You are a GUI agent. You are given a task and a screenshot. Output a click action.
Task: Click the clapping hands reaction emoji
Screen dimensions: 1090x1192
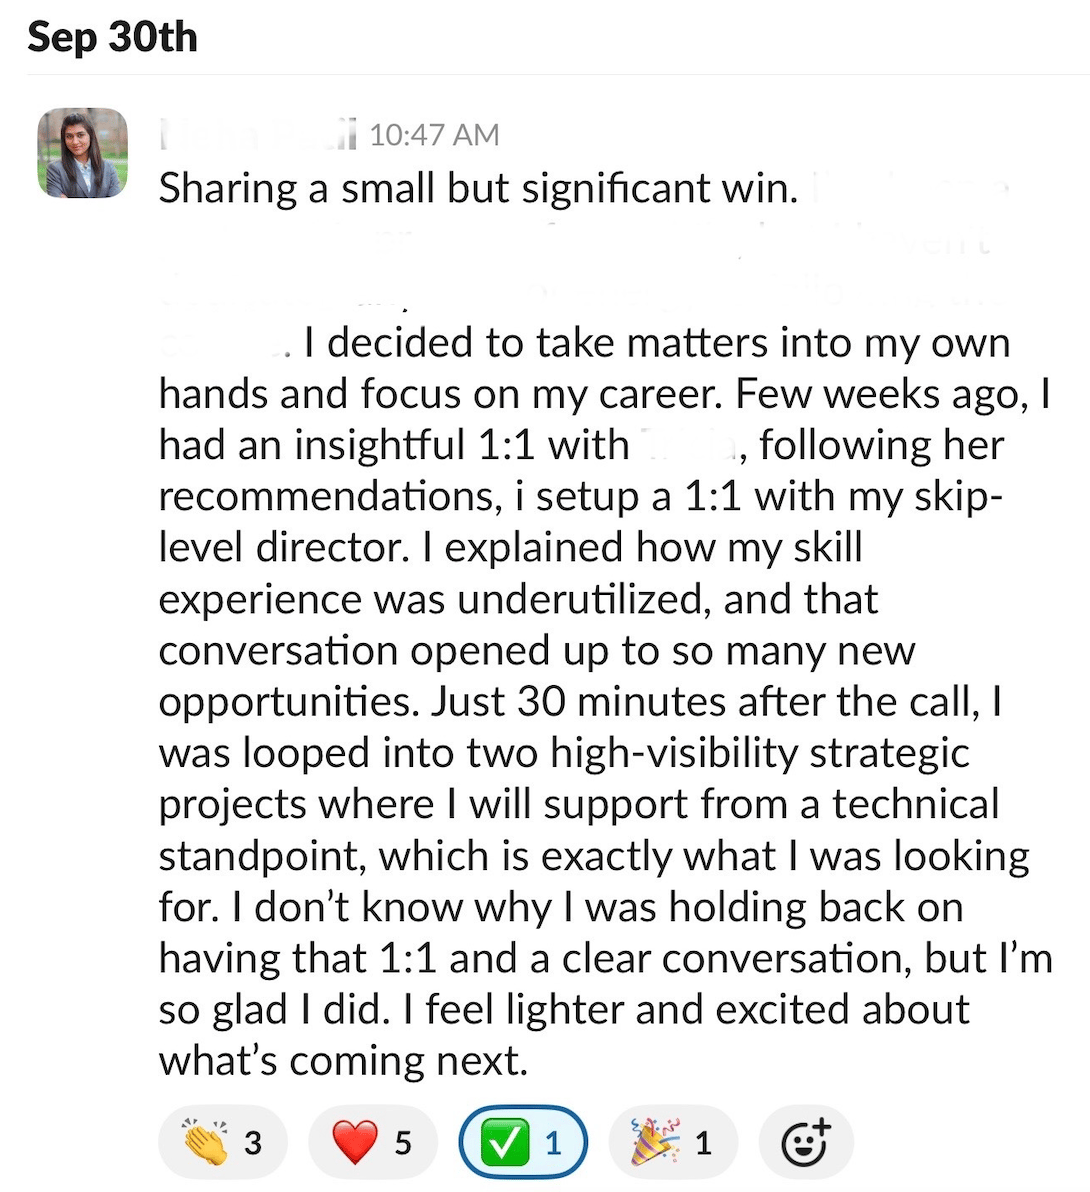[205, 1142]
